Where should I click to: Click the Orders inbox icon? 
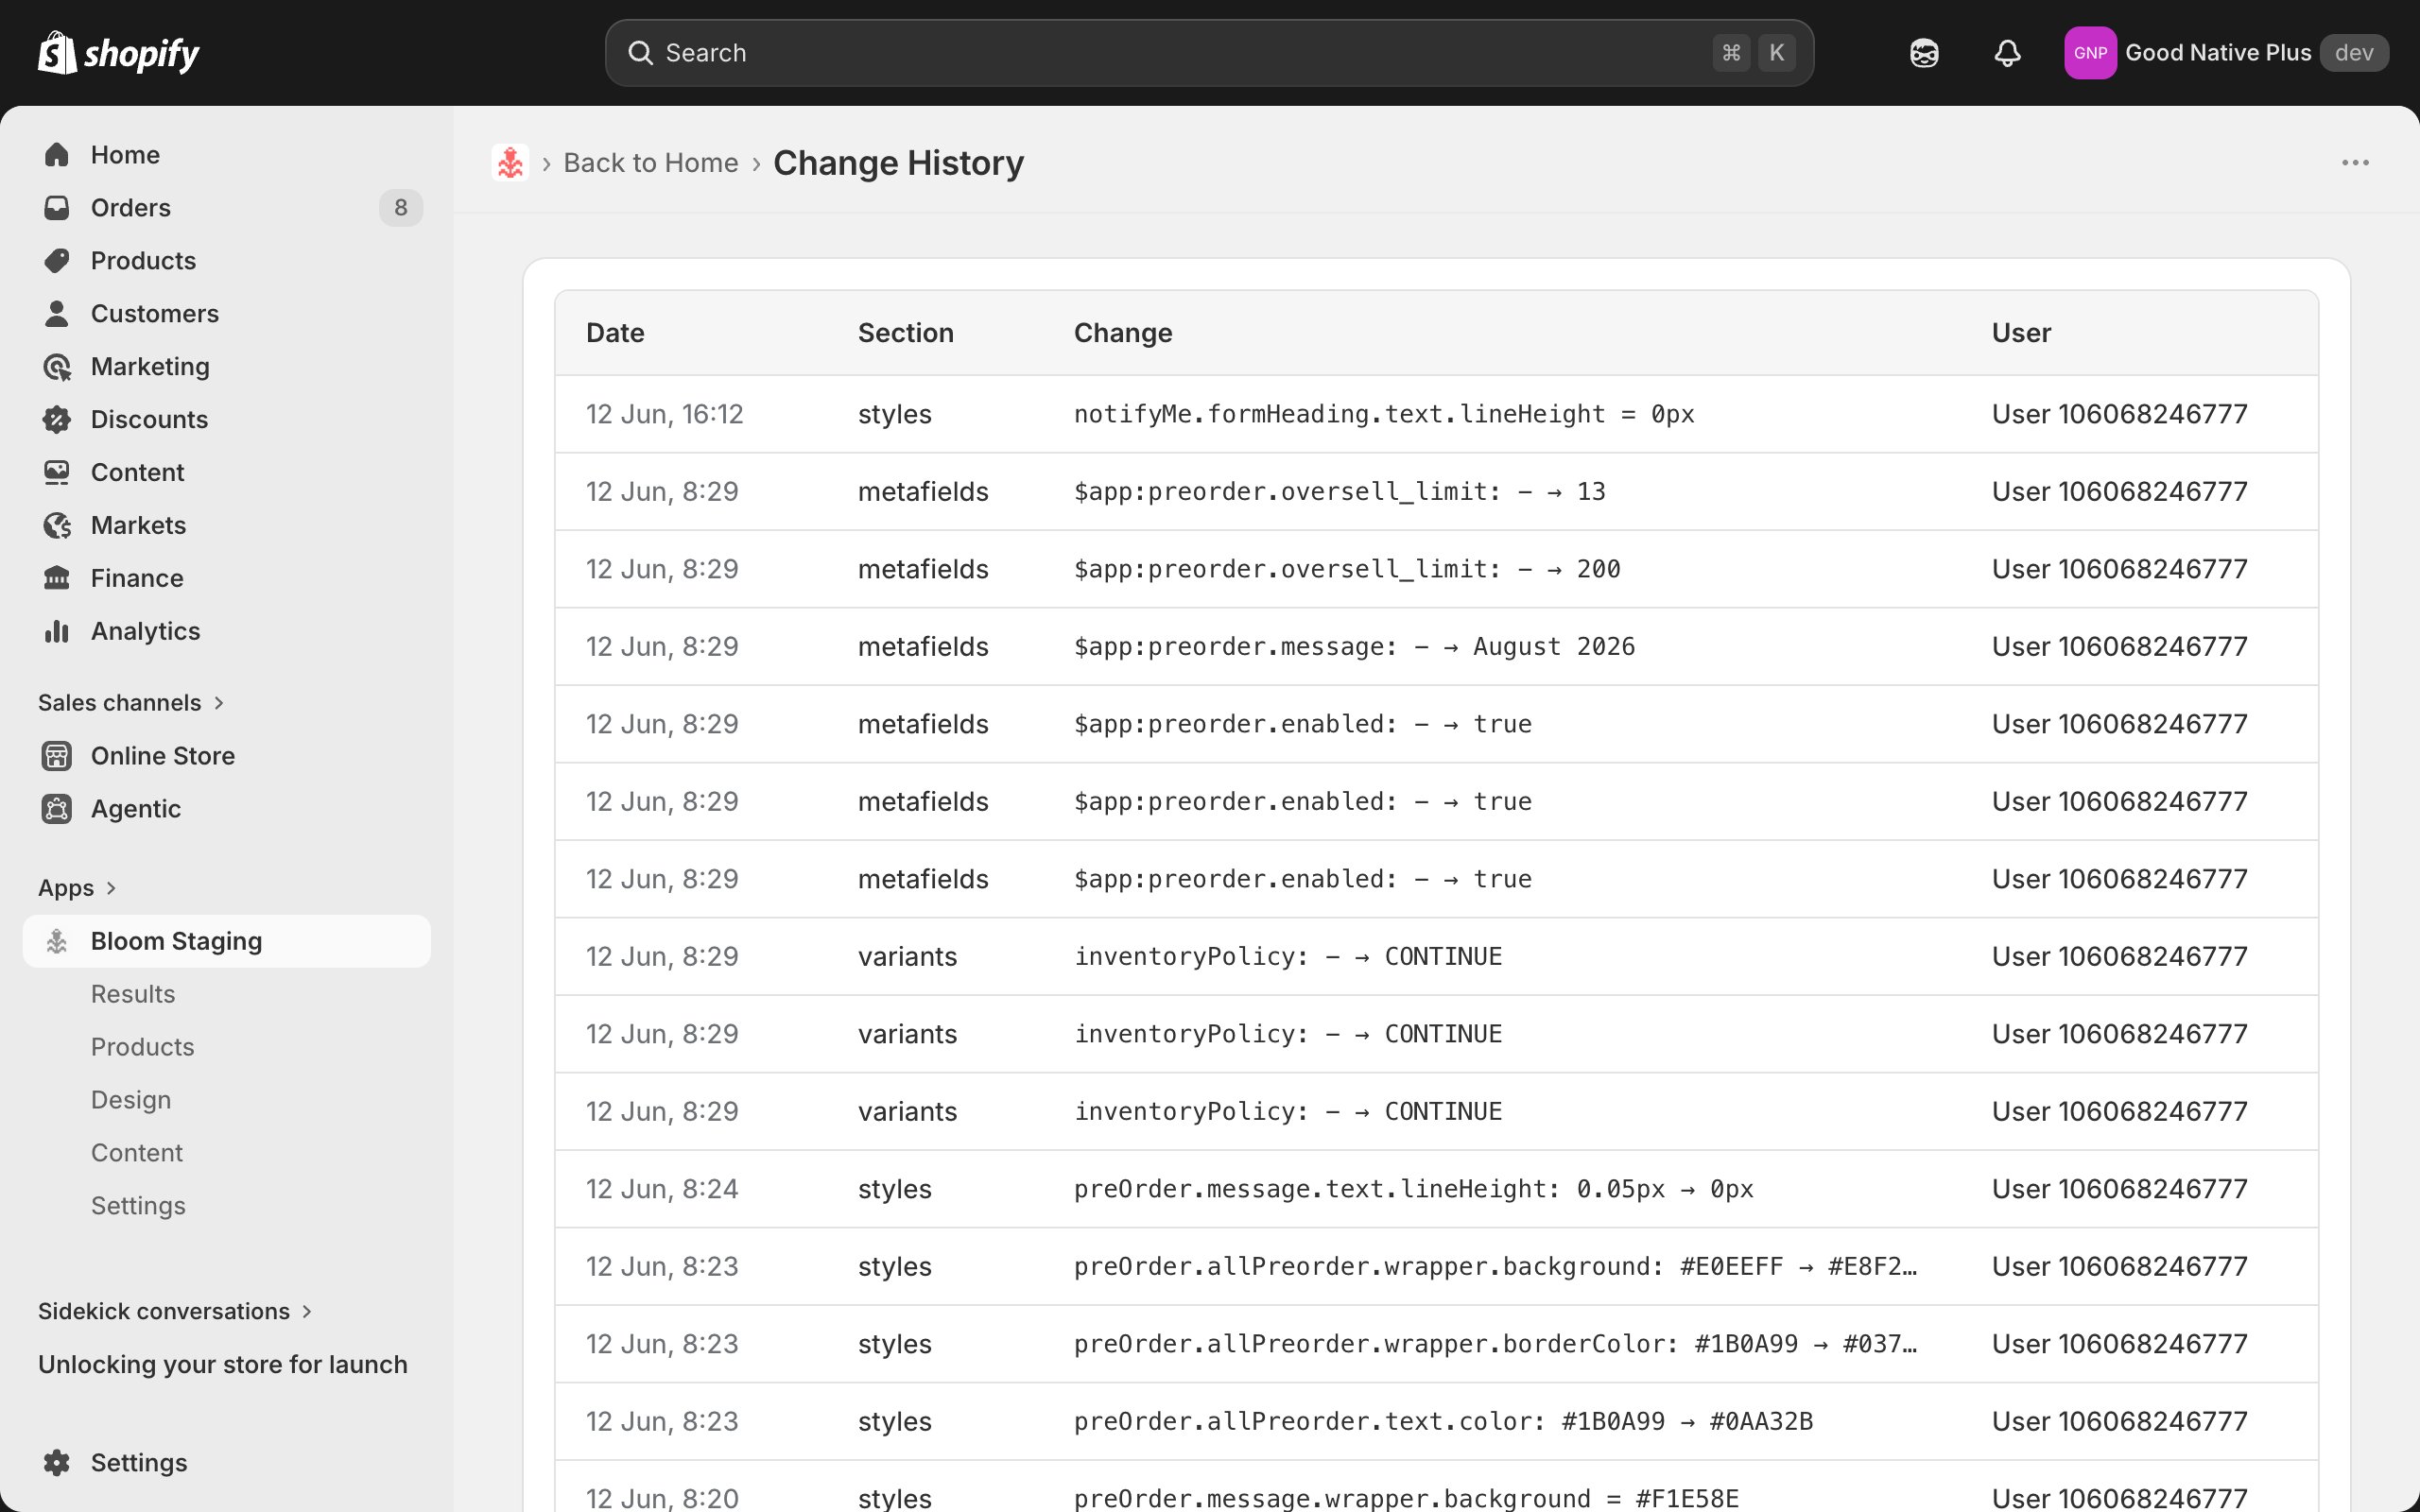coord(57,208)
